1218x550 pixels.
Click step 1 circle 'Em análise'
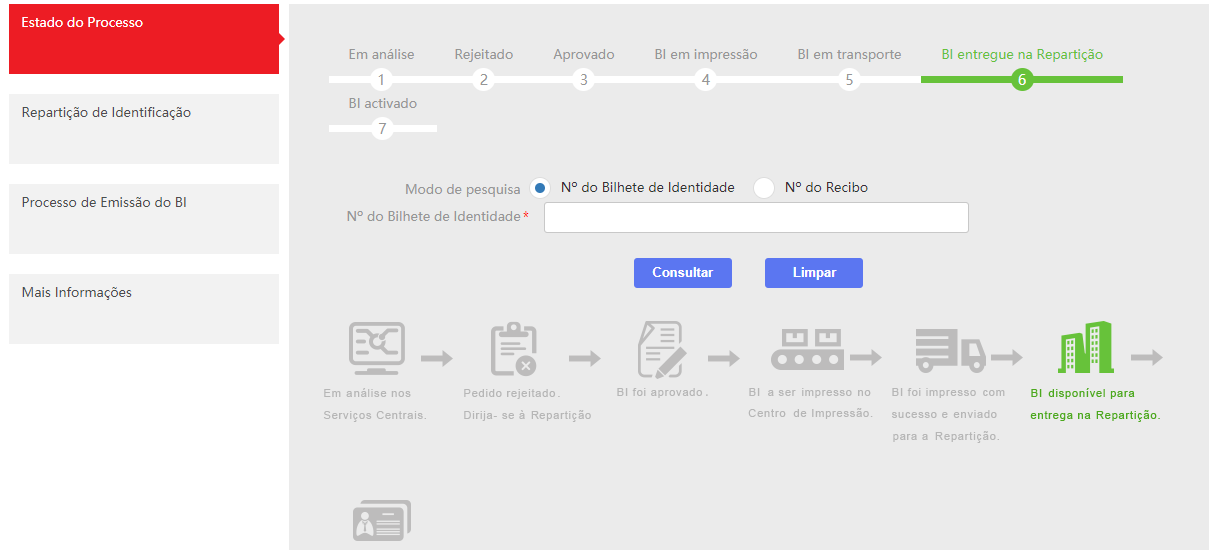pos(381,80)
